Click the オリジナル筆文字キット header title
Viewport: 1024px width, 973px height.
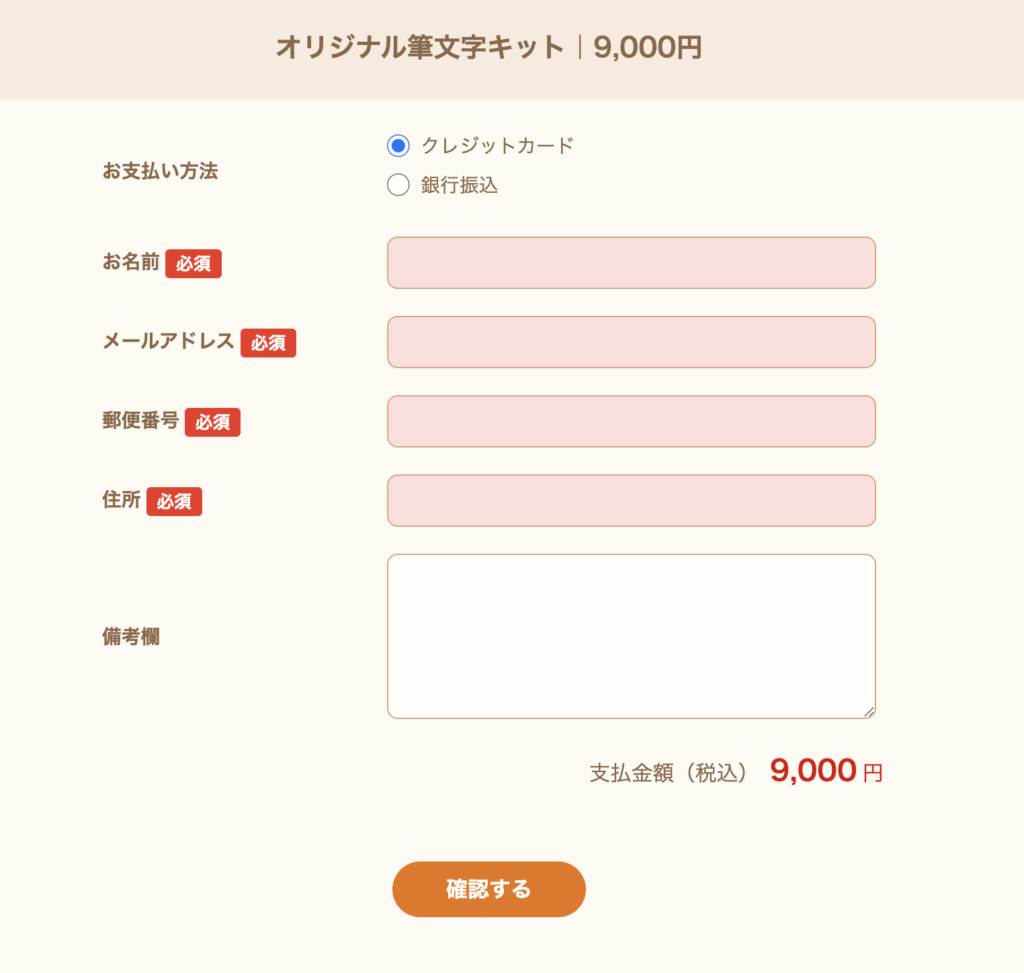pyautogui.click(x=420, y=47)
